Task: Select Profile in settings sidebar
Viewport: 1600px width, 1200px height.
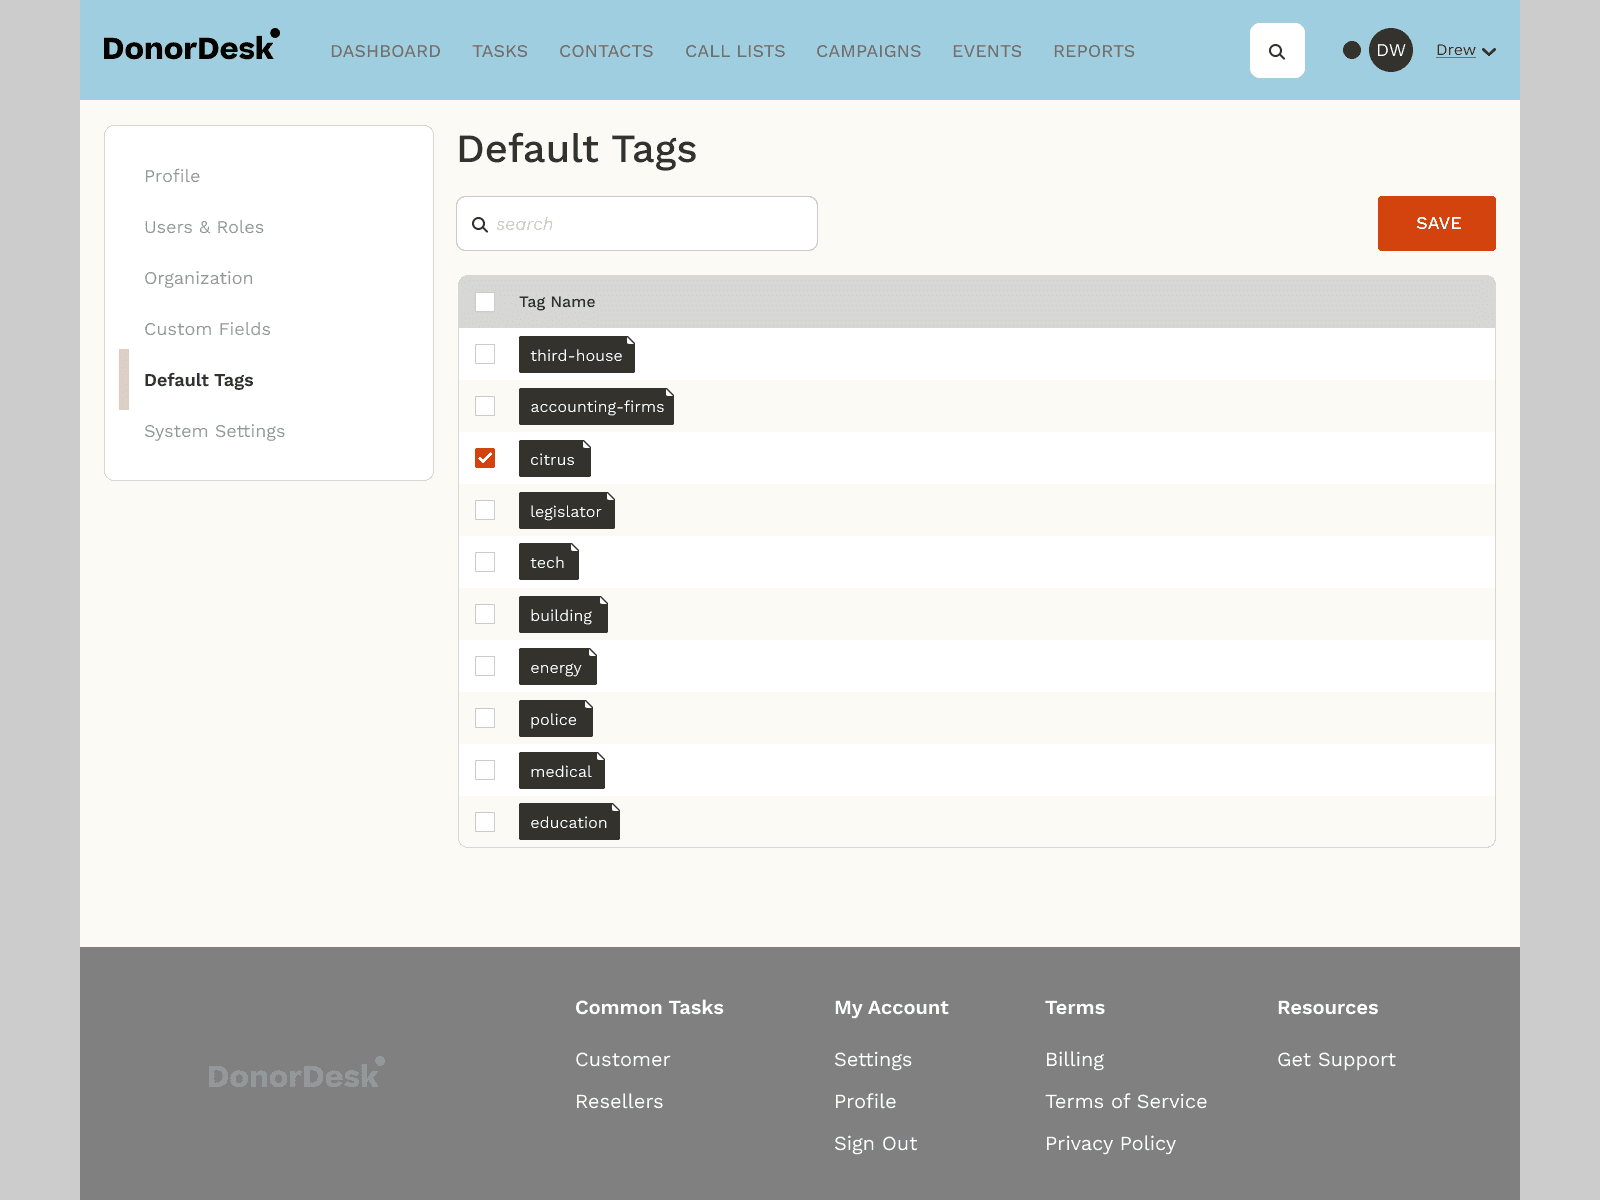Action: 172,176
